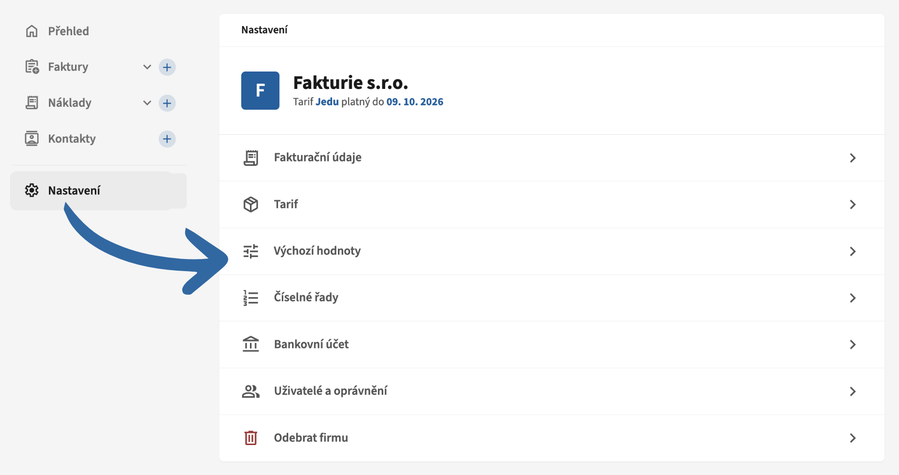Expand the Náklady submenu chevron
This screenshot has height=475, width=899.
[x=147, y=103]
